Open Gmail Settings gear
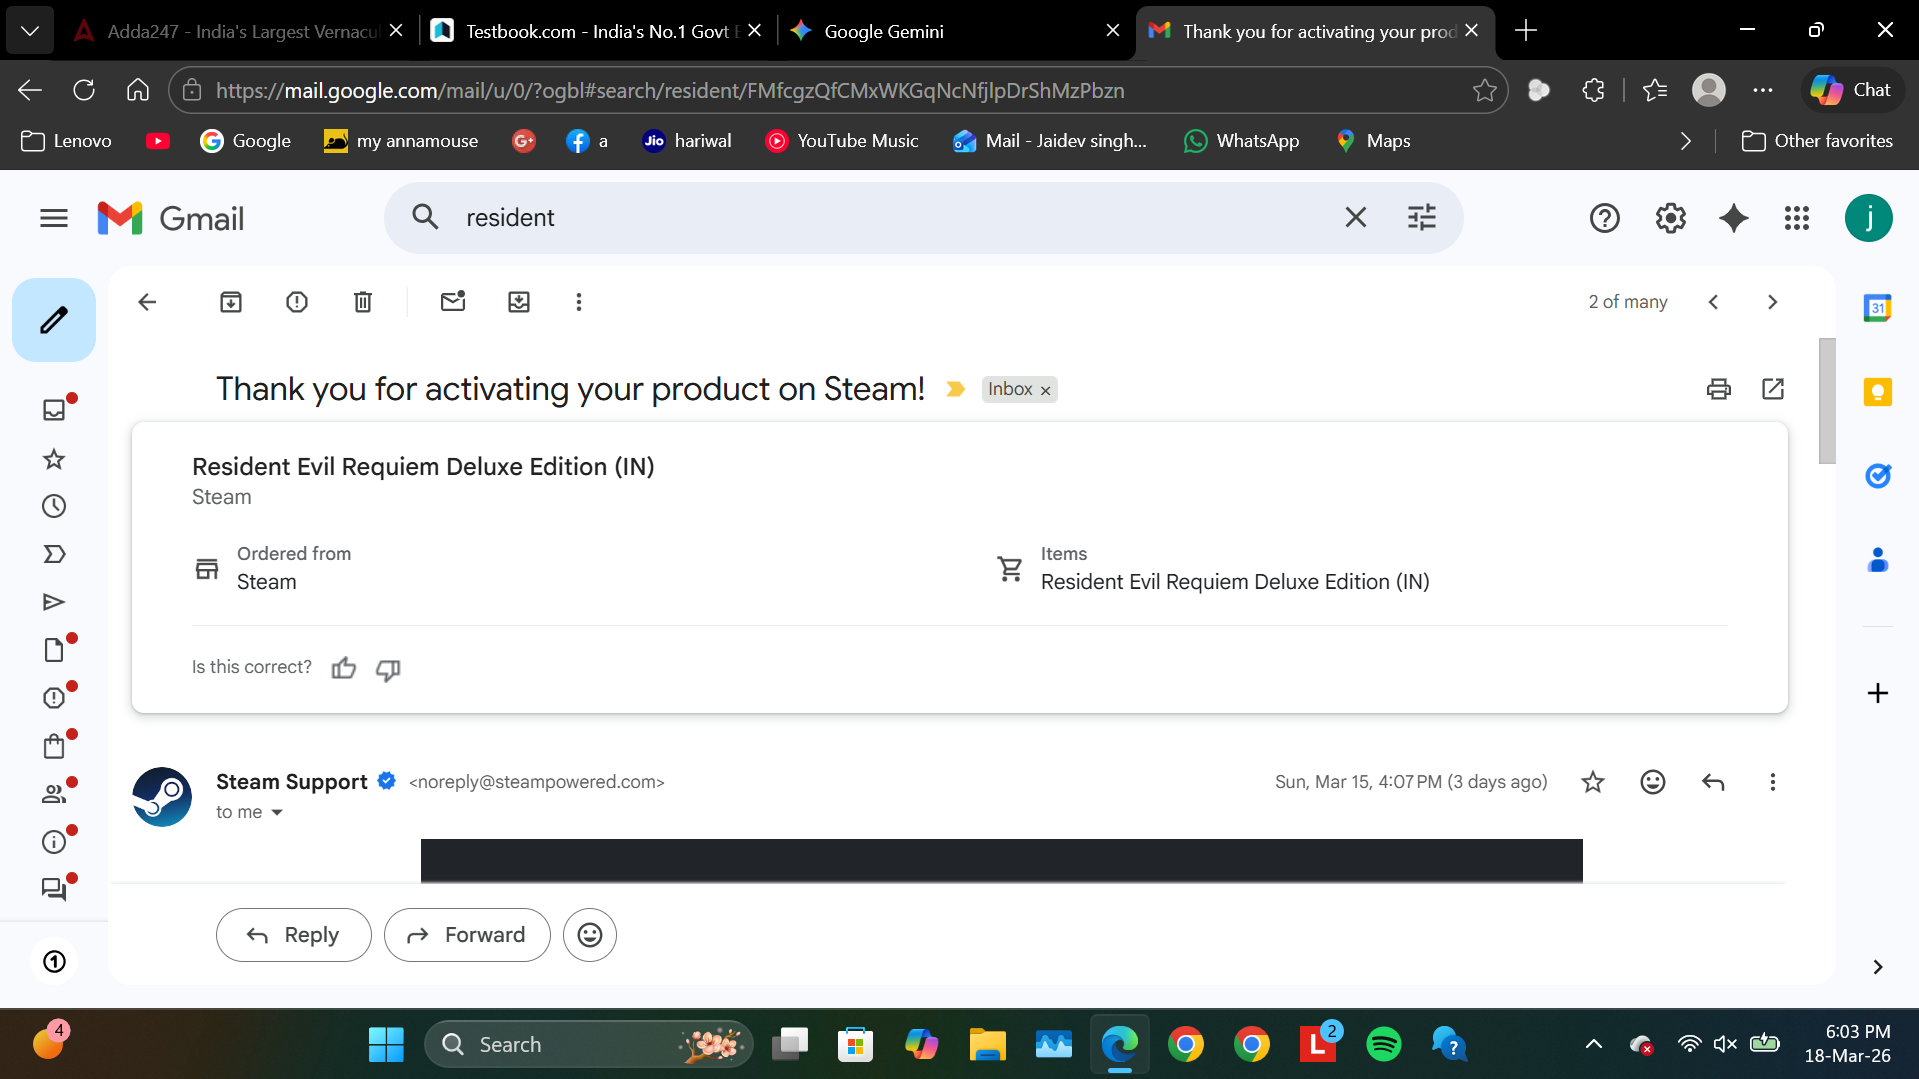Image resolution: width=1919 pixels, height=1079 pixels. point(1671,218)
